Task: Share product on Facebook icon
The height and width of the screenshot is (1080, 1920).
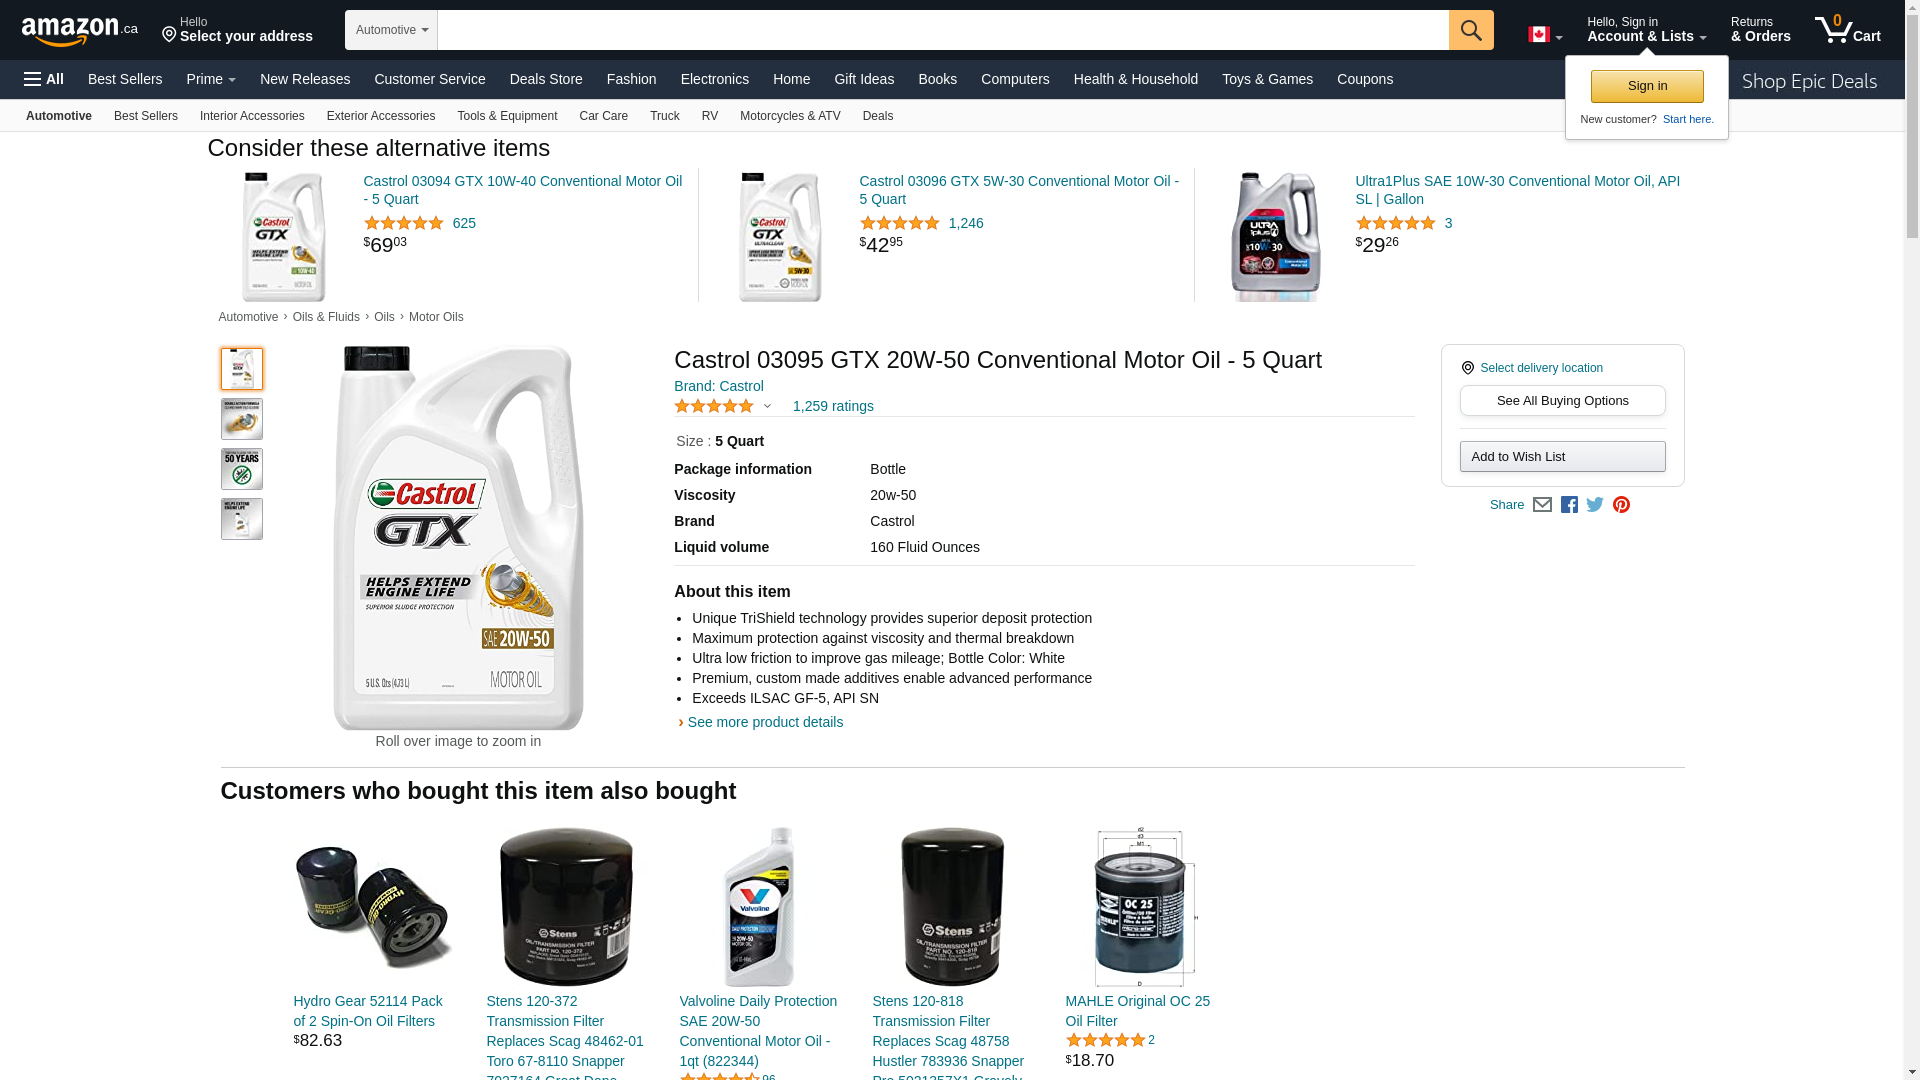Action: point(1569,505)
